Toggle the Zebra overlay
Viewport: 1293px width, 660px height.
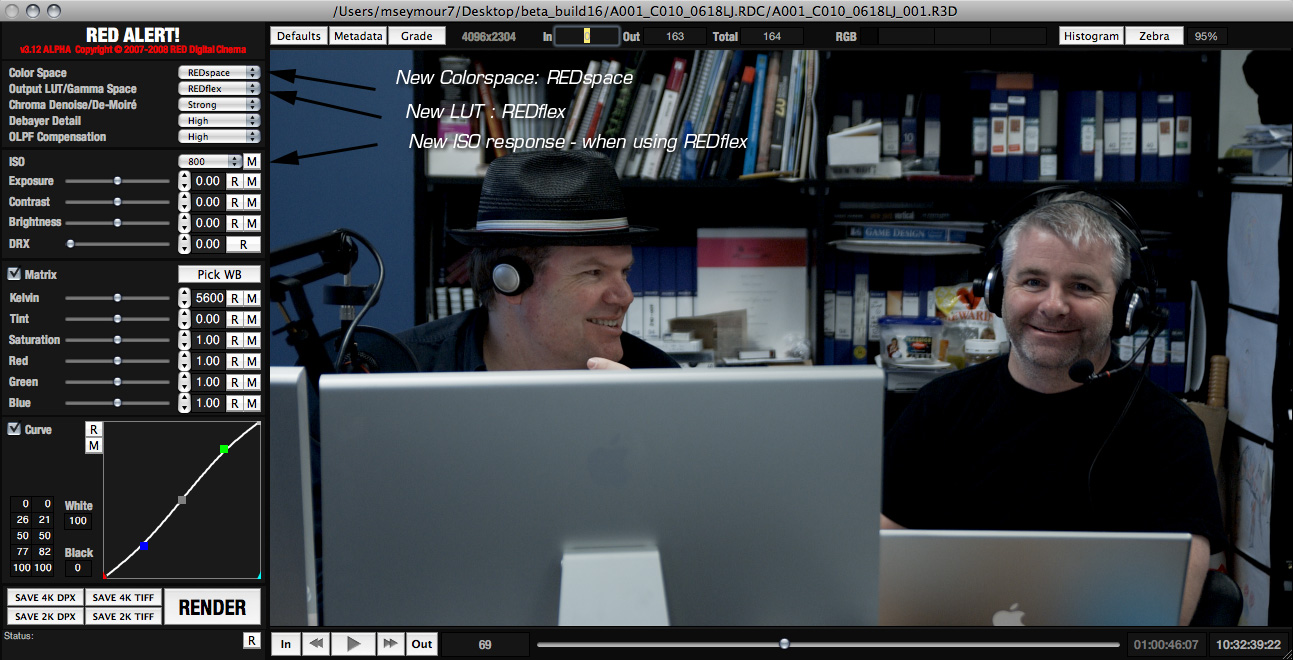pyautogui.click(x=1153, y=36)
